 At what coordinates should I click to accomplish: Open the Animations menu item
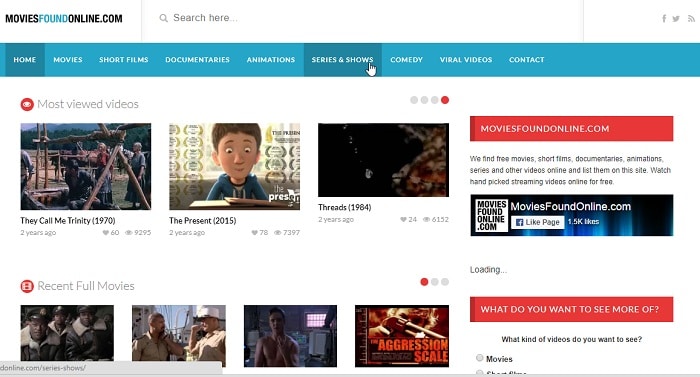271,60
